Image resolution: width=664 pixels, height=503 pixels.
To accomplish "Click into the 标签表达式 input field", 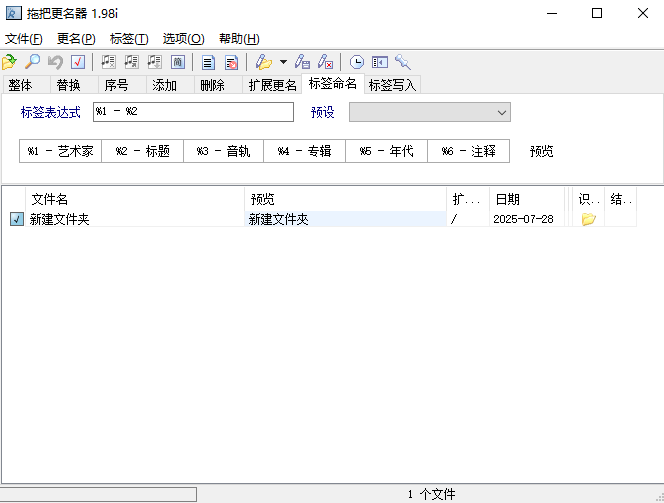I will (194, 112).
